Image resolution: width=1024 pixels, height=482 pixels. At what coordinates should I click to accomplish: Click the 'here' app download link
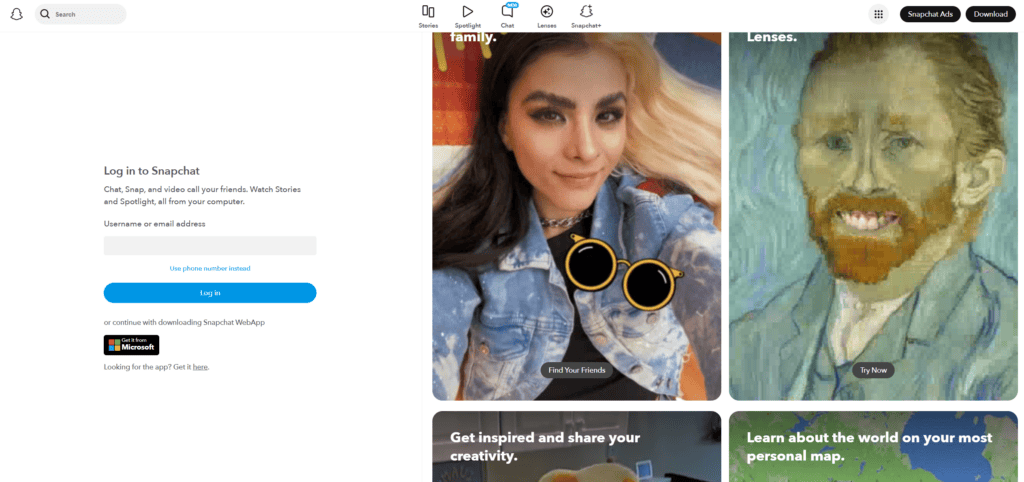pos(200,367)
